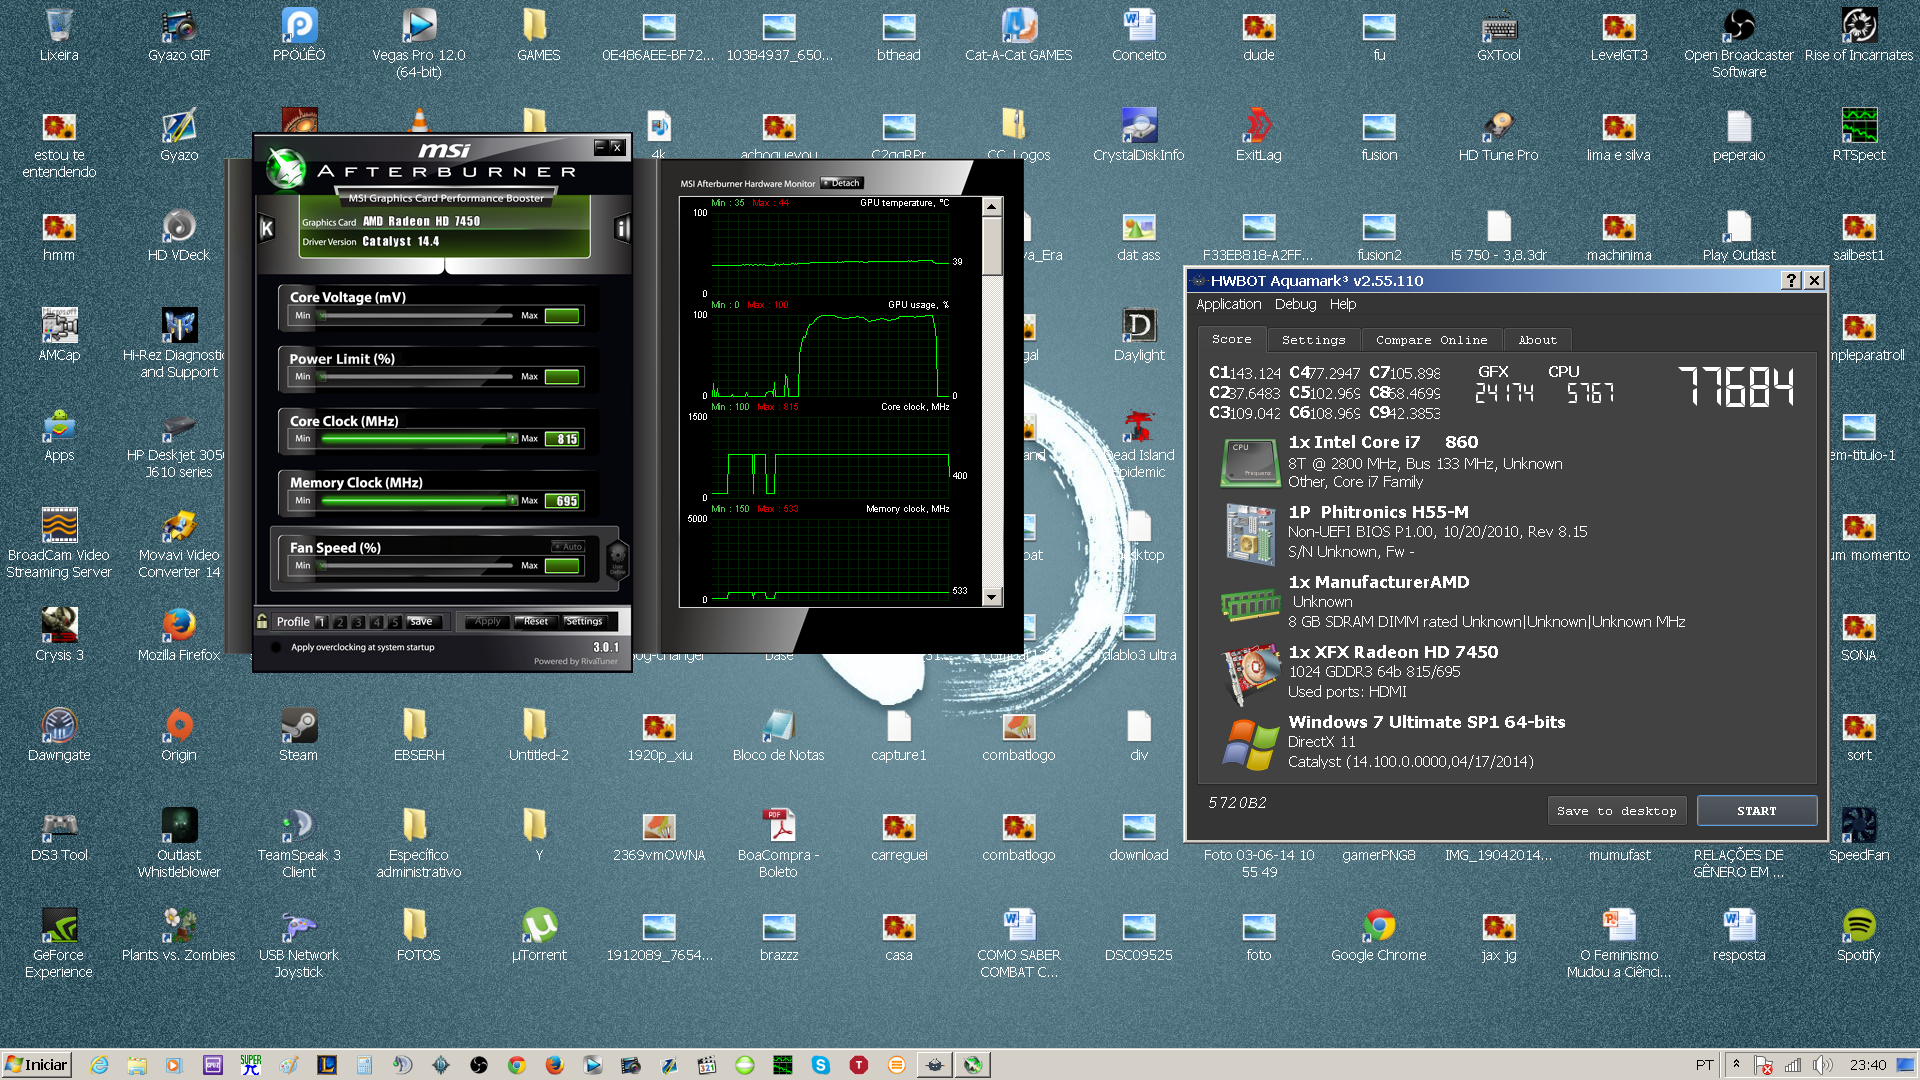Open GeForce Experience desktop icon
The image size is (1920, 1080).
click(x=59, y=943)
